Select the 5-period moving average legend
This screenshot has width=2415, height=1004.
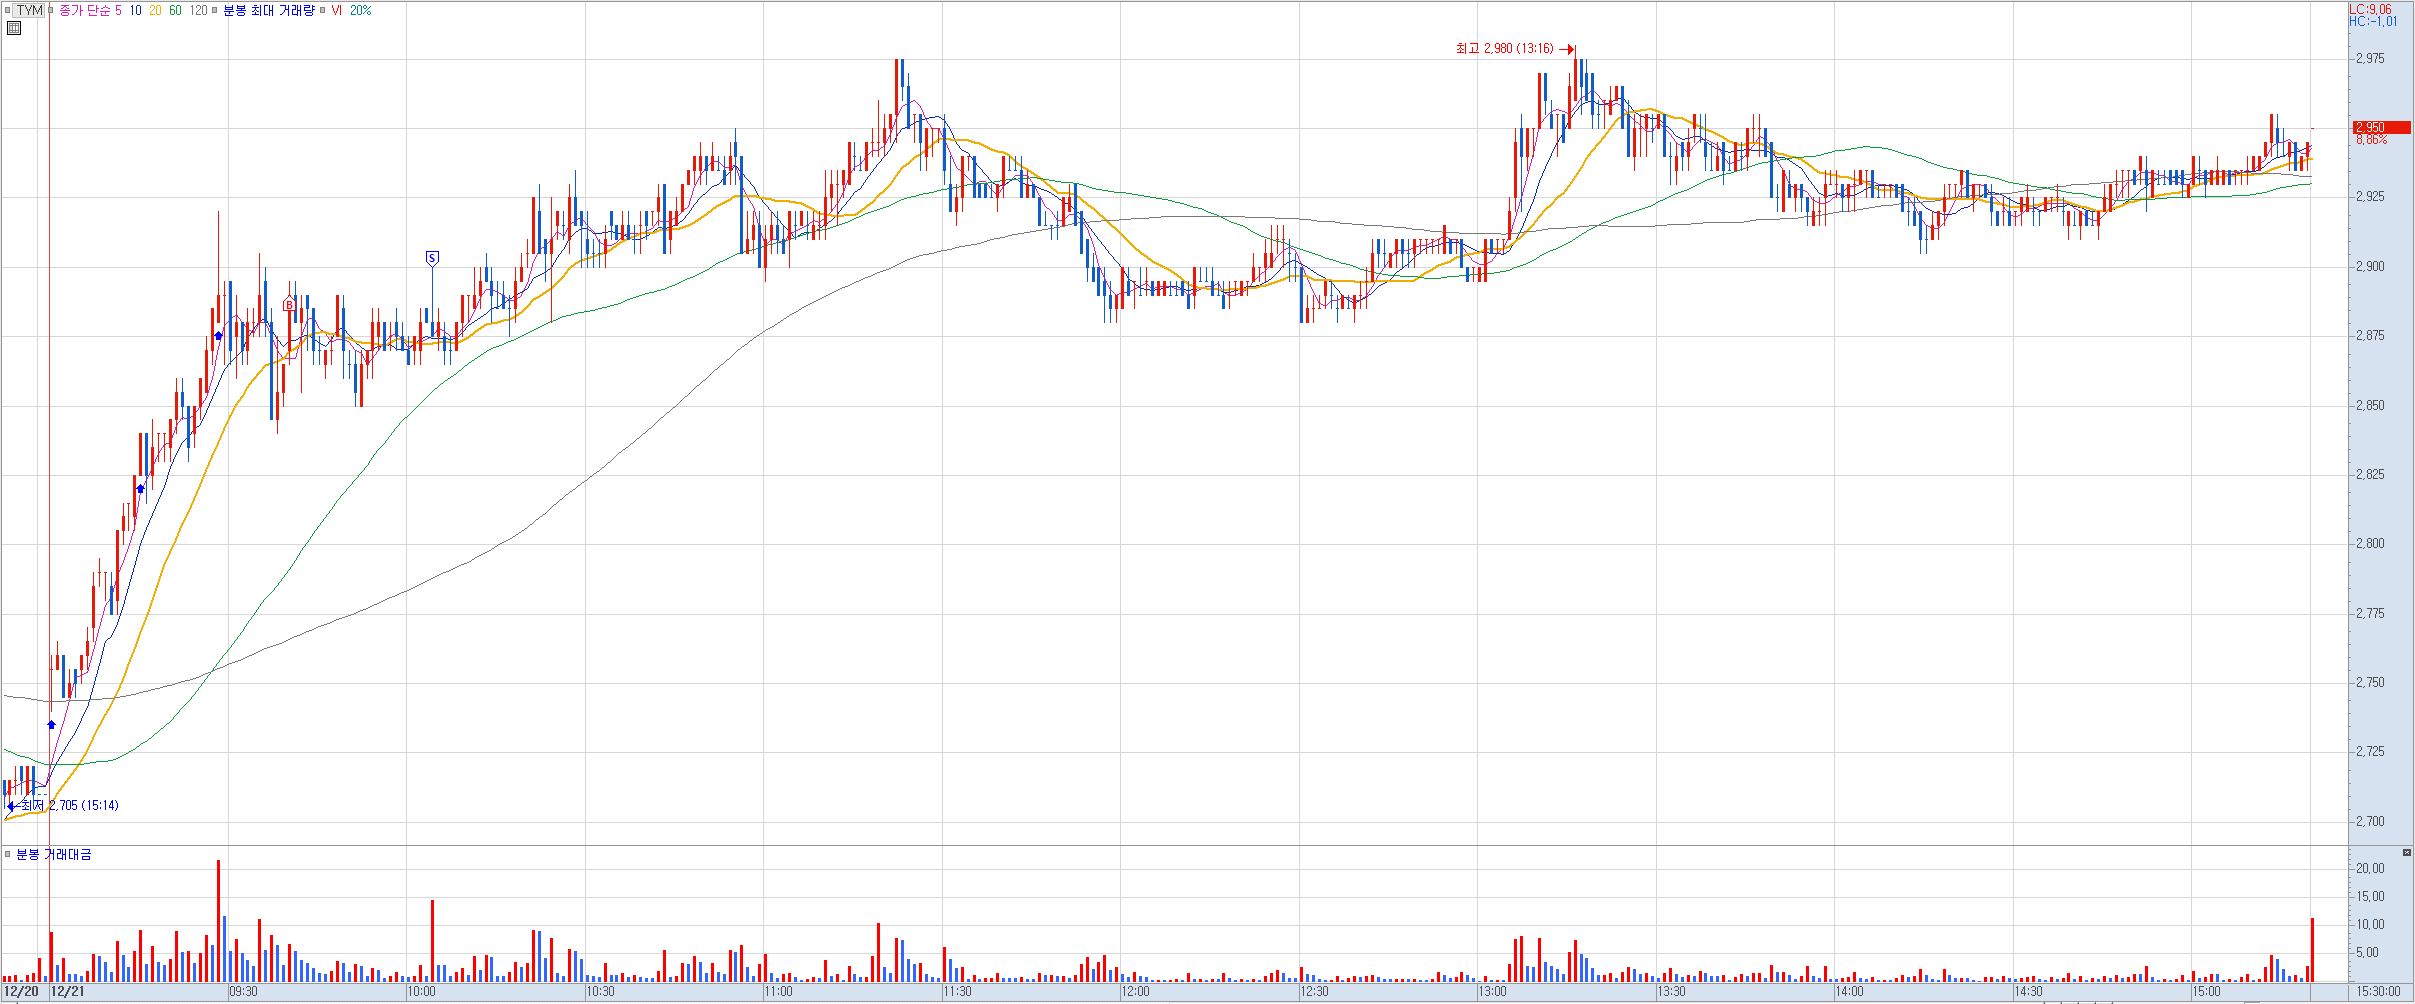click(118, 10)
